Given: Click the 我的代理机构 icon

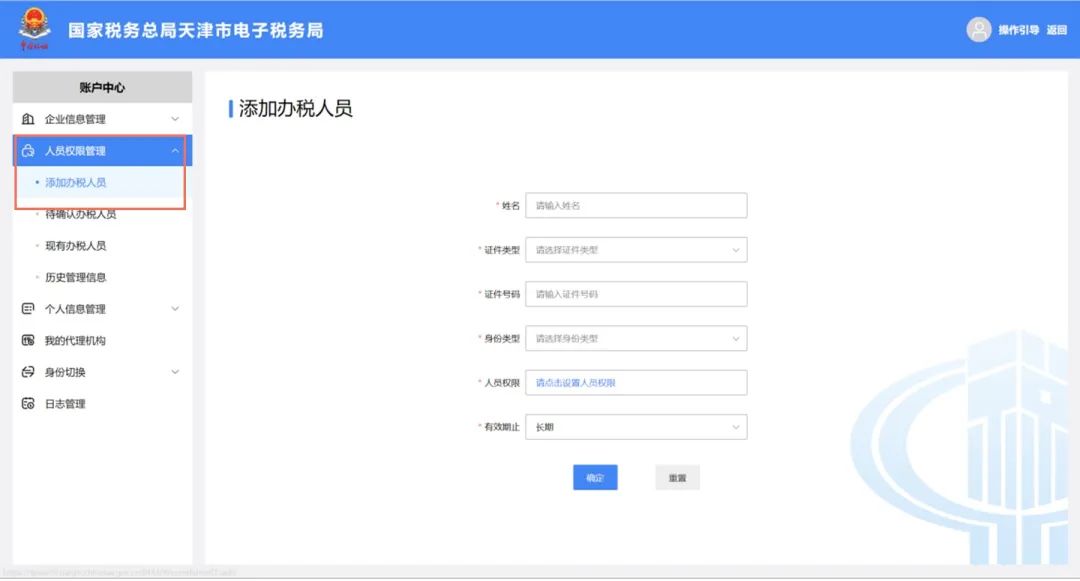Looking at the screenshot, I should (28, 341).
